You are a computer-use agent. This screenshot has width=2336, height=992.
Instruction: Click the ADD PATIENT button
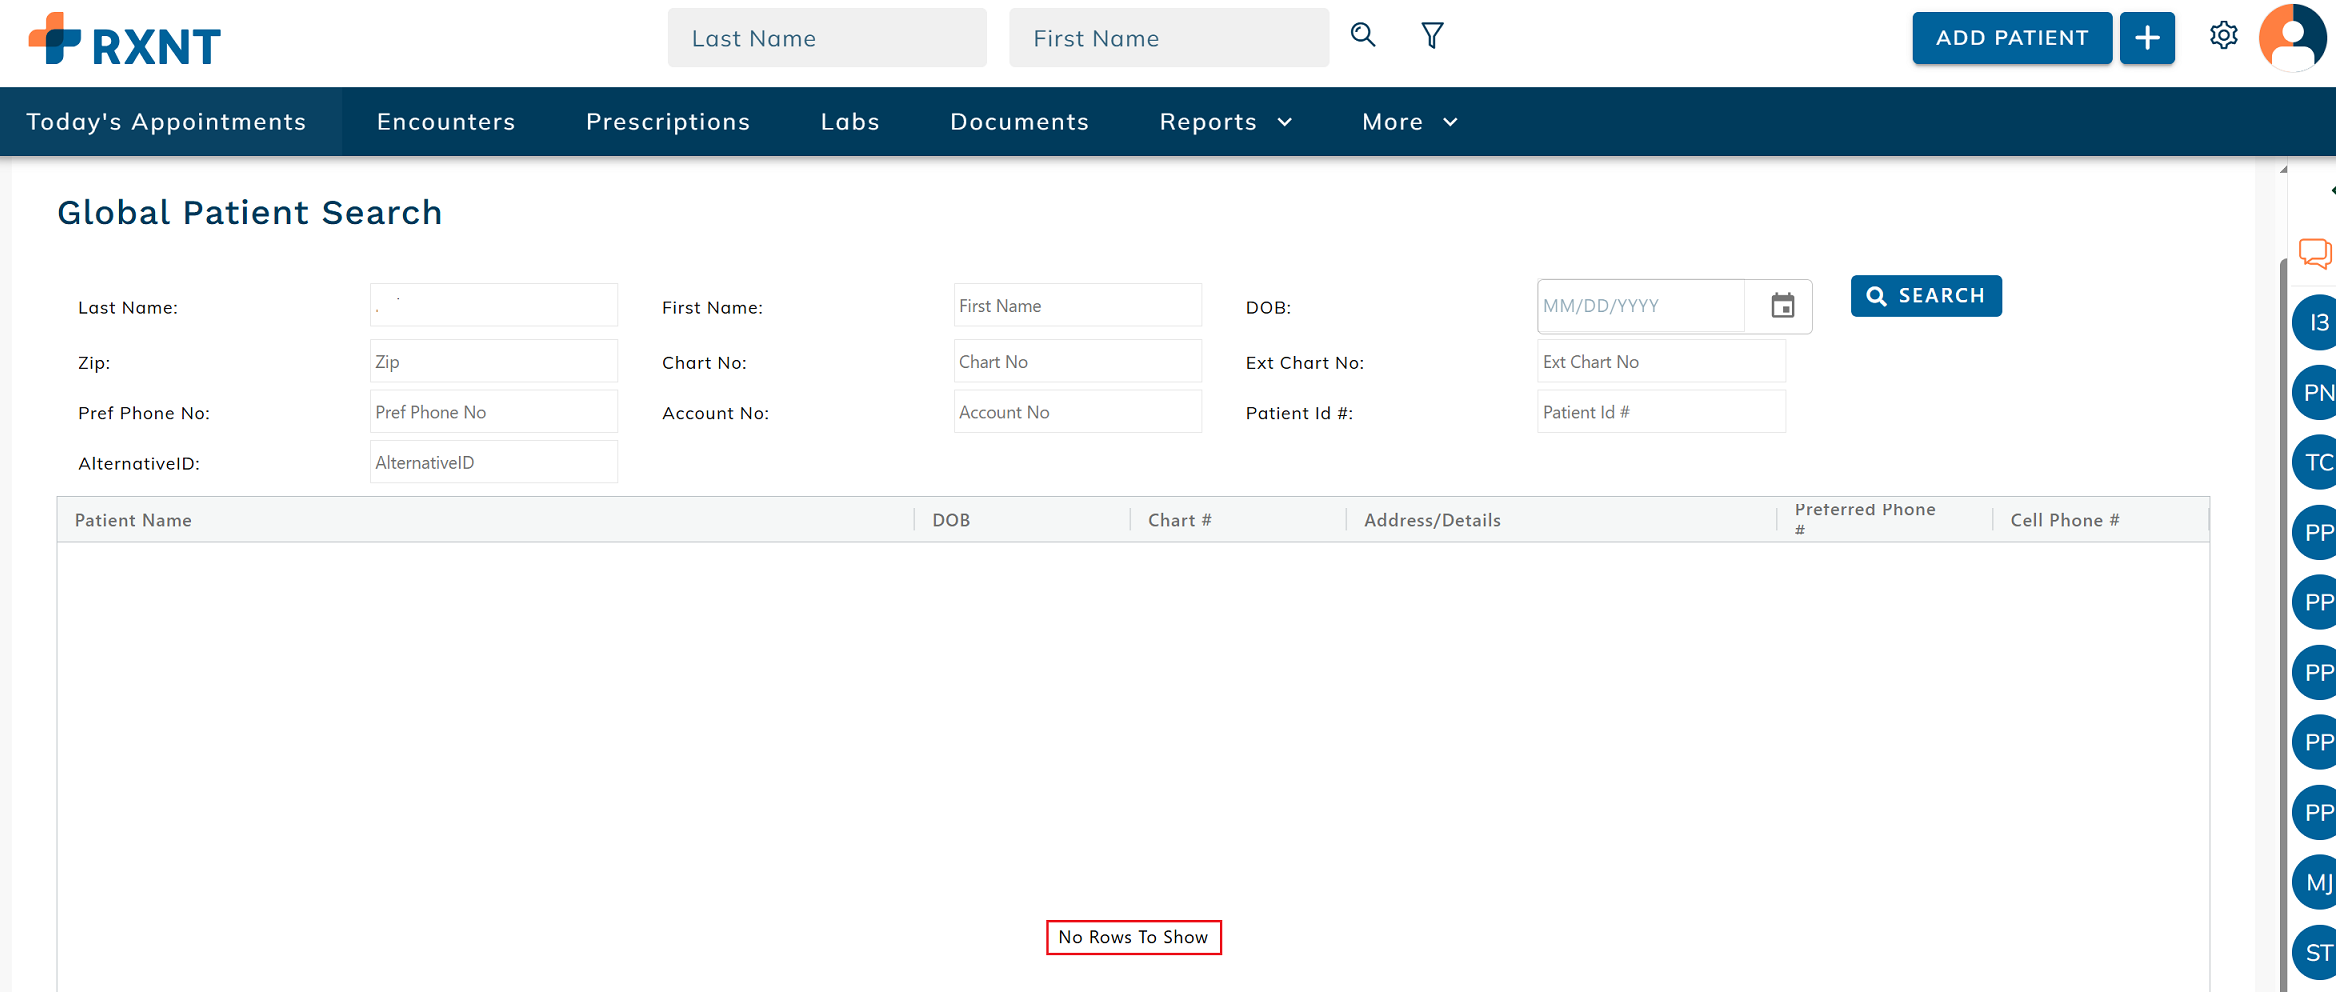[2011, 38]
